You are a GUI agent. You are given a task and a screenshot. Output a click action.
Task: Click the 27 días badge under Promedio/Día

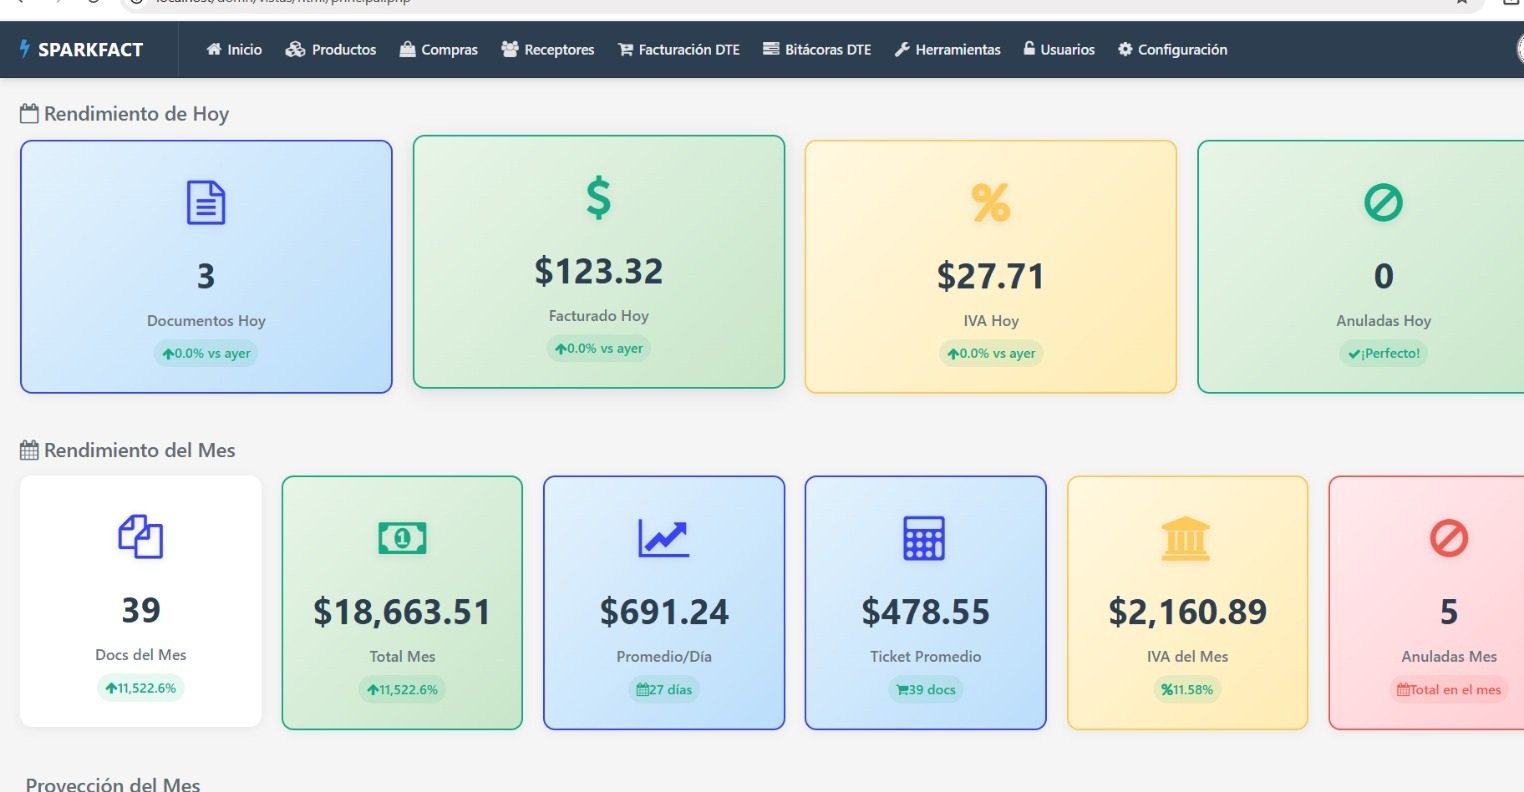click(664, 690)
